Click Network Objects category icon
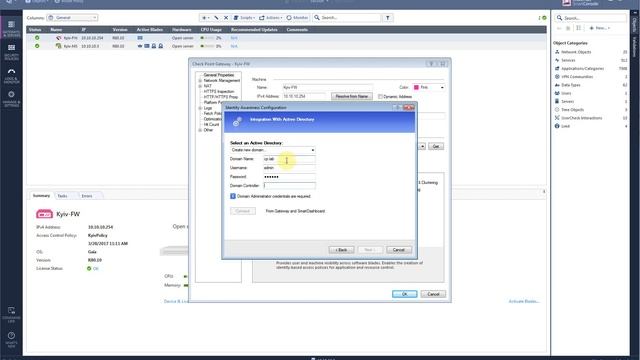Viewport: 640px width, 360px height. tap(557, 52)
